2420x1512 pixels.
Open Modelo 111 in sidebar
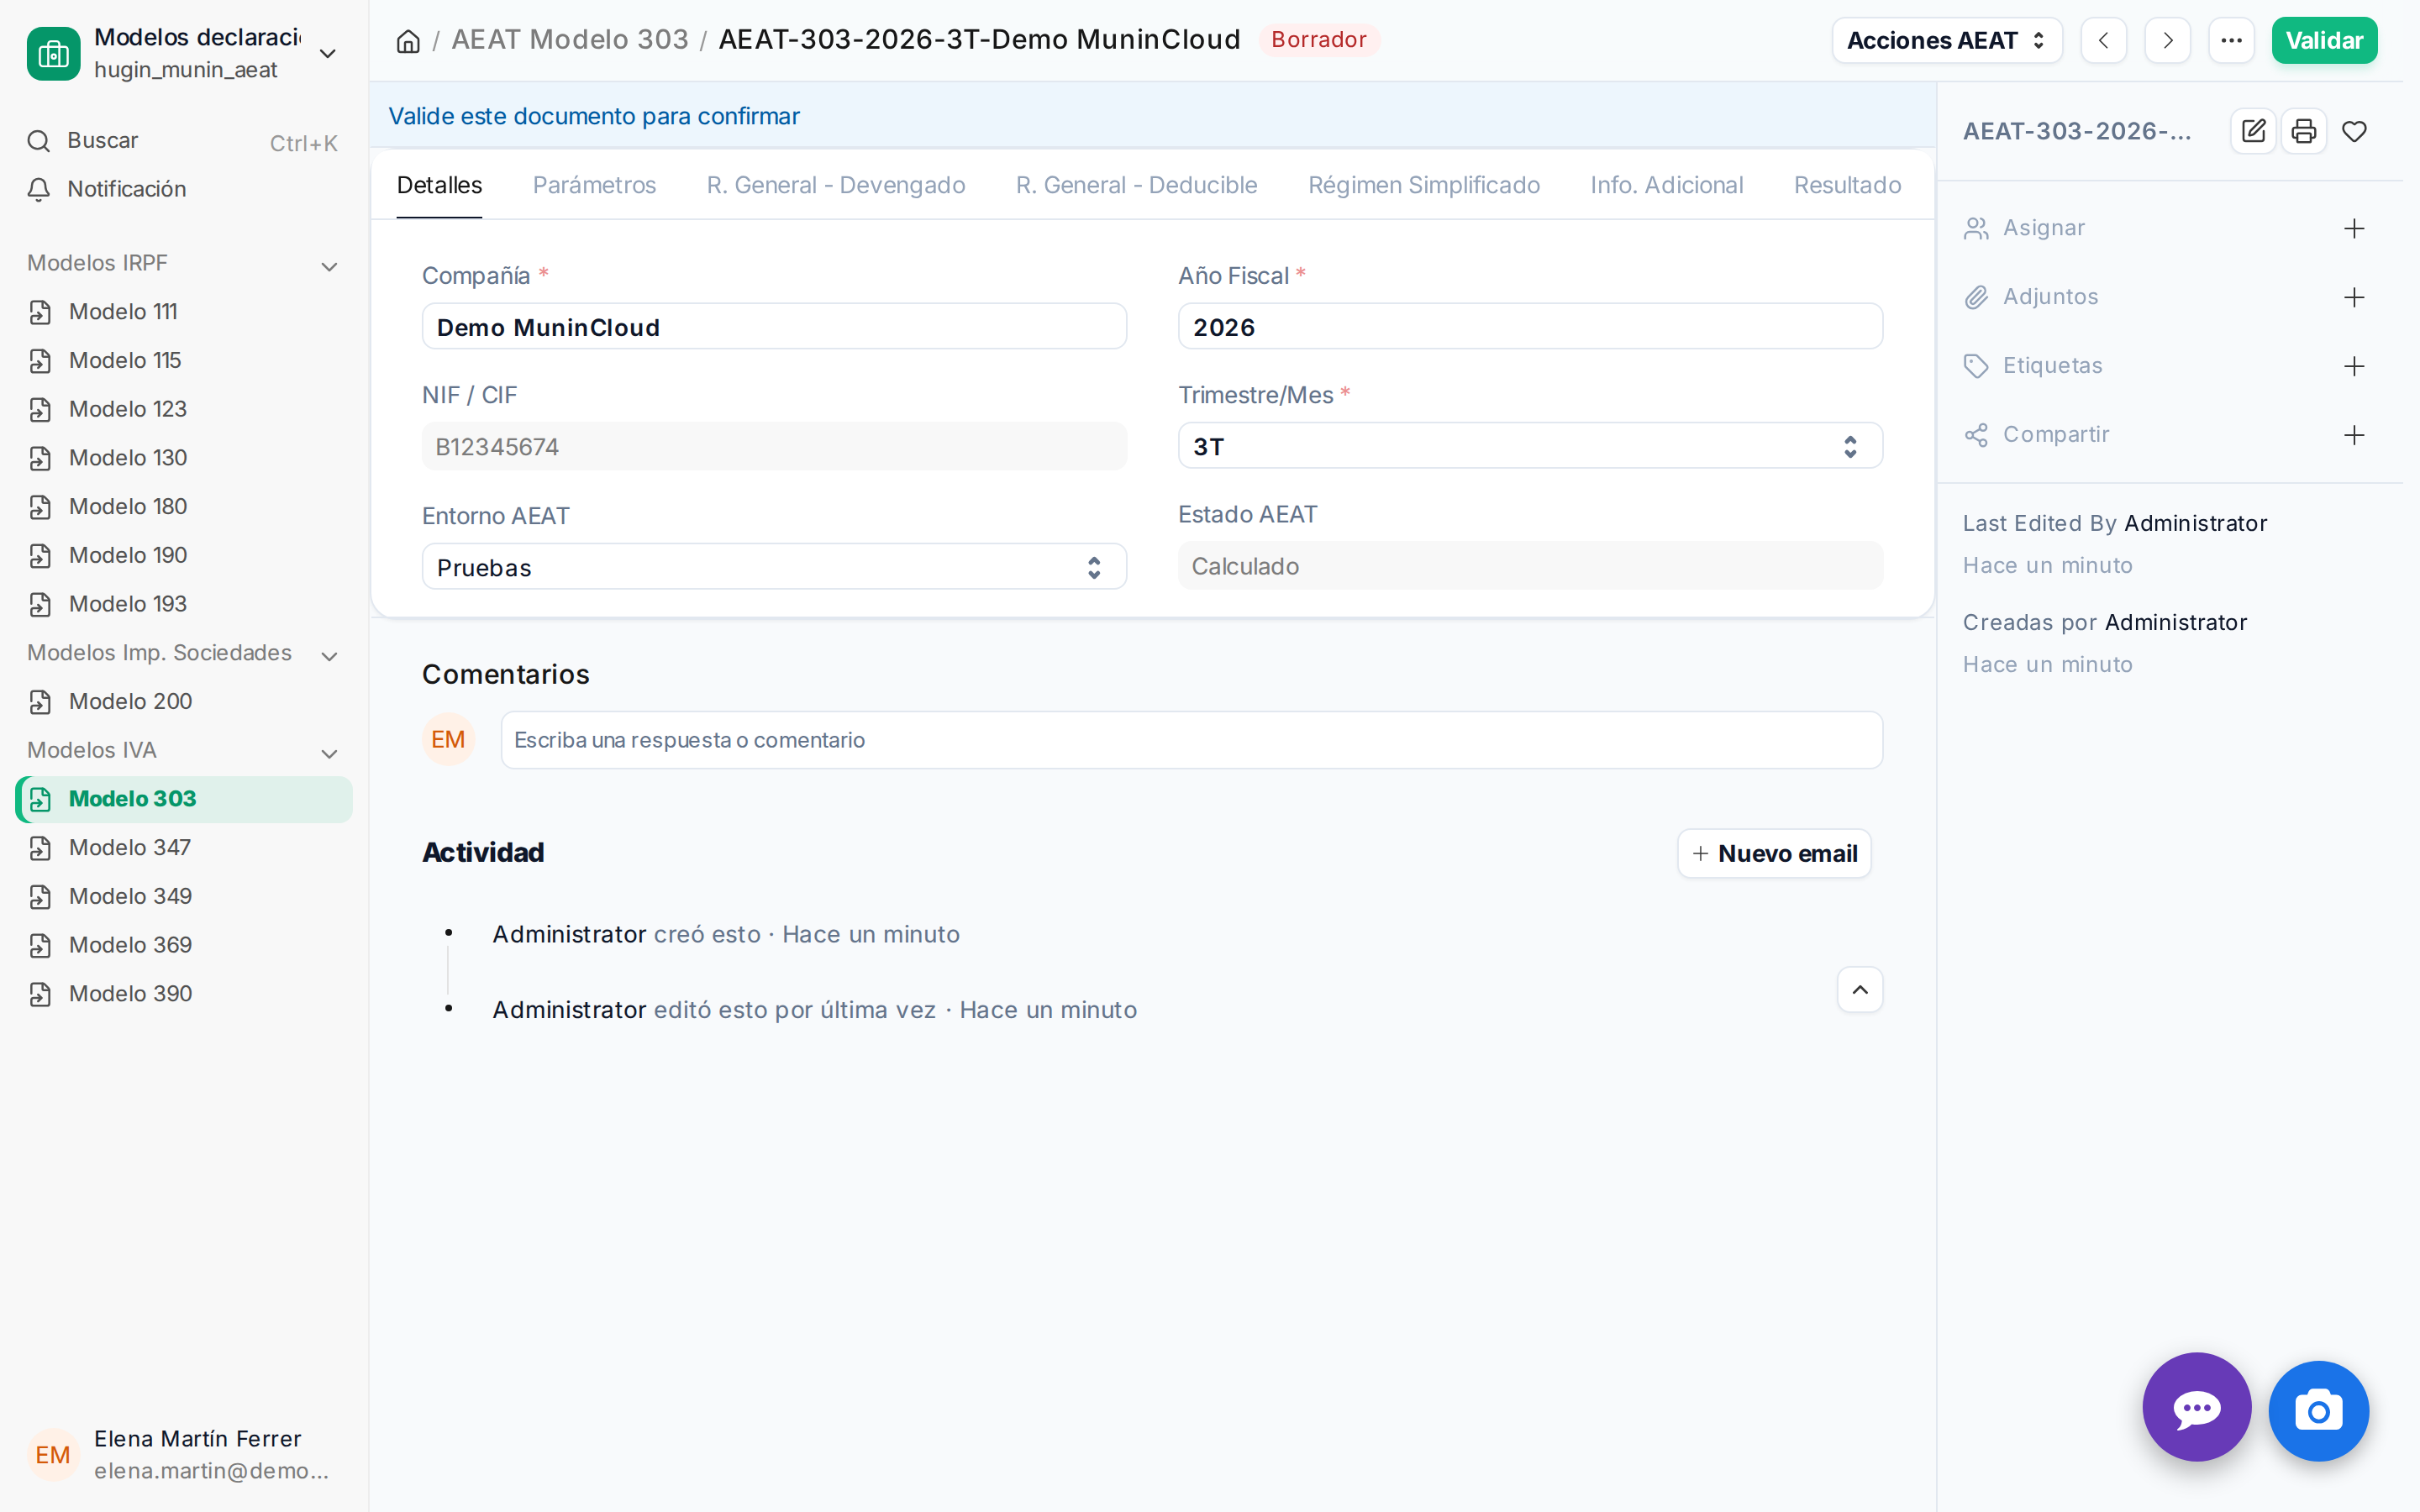[184, 312]
